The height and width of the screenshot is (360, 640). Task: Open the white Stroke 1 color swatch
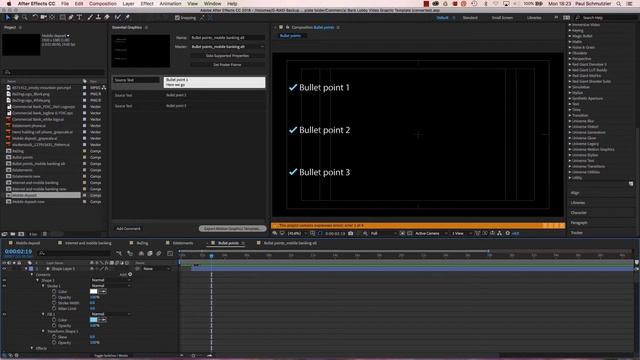[x=93, y=291]
